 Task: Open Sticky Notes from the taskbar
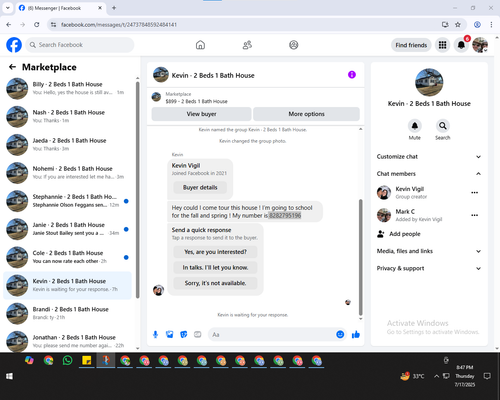(x=87, y=360)
